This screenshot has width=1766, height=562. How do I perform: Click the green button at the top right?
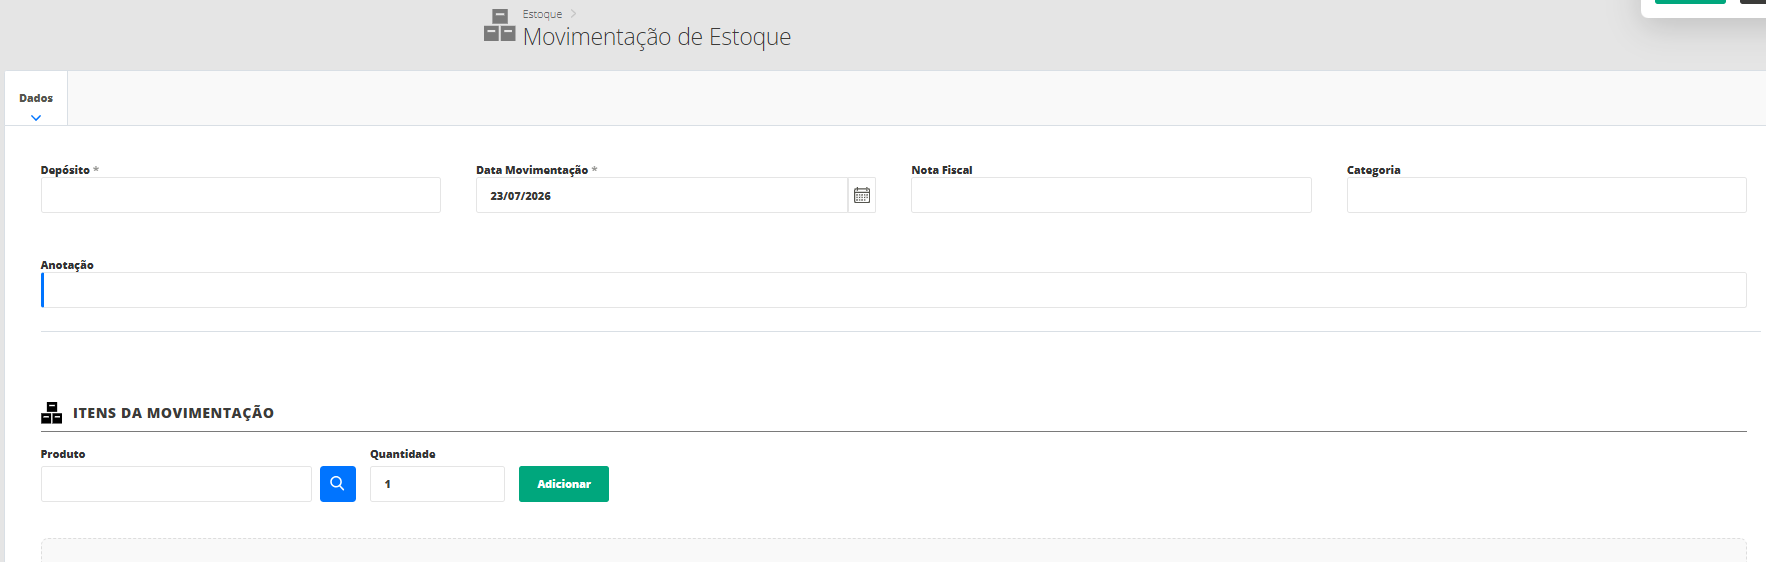coord(1690,2)
